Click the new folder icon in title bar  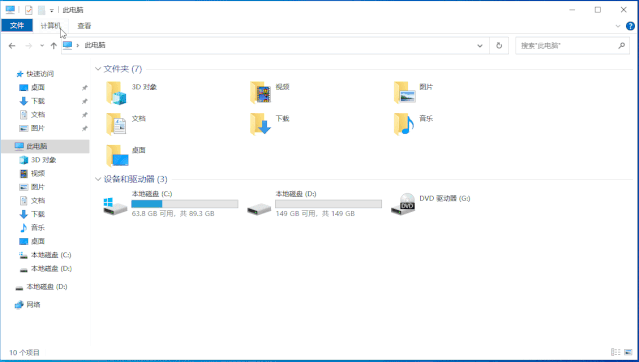[42, 10]
